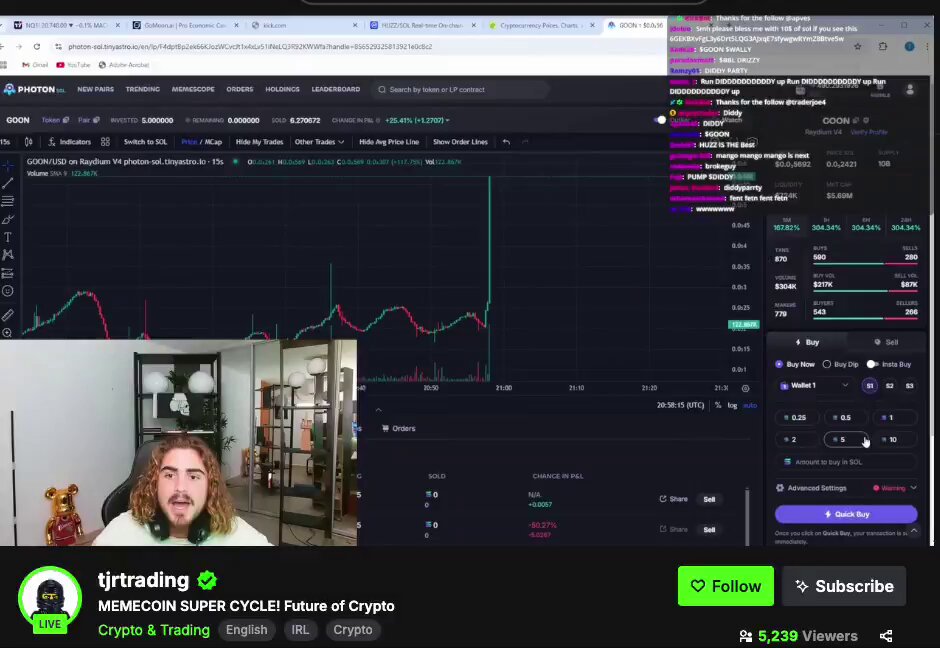The width and height of the screenshot is (940, 648).
Task: Click the Quick Buy button
Action: (846, 514)
